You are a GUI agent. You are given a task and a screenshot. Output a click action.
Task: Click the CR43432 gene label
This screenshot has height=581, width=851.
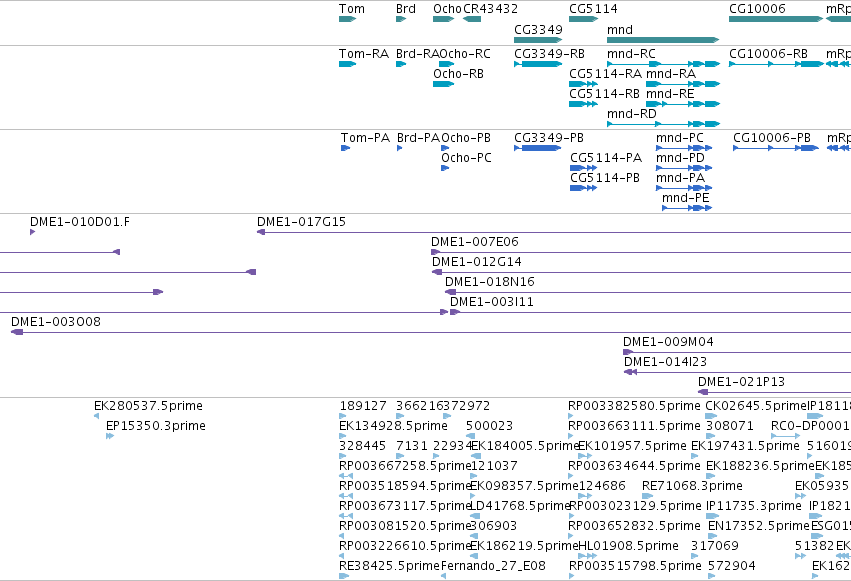[x=490, y=9]
